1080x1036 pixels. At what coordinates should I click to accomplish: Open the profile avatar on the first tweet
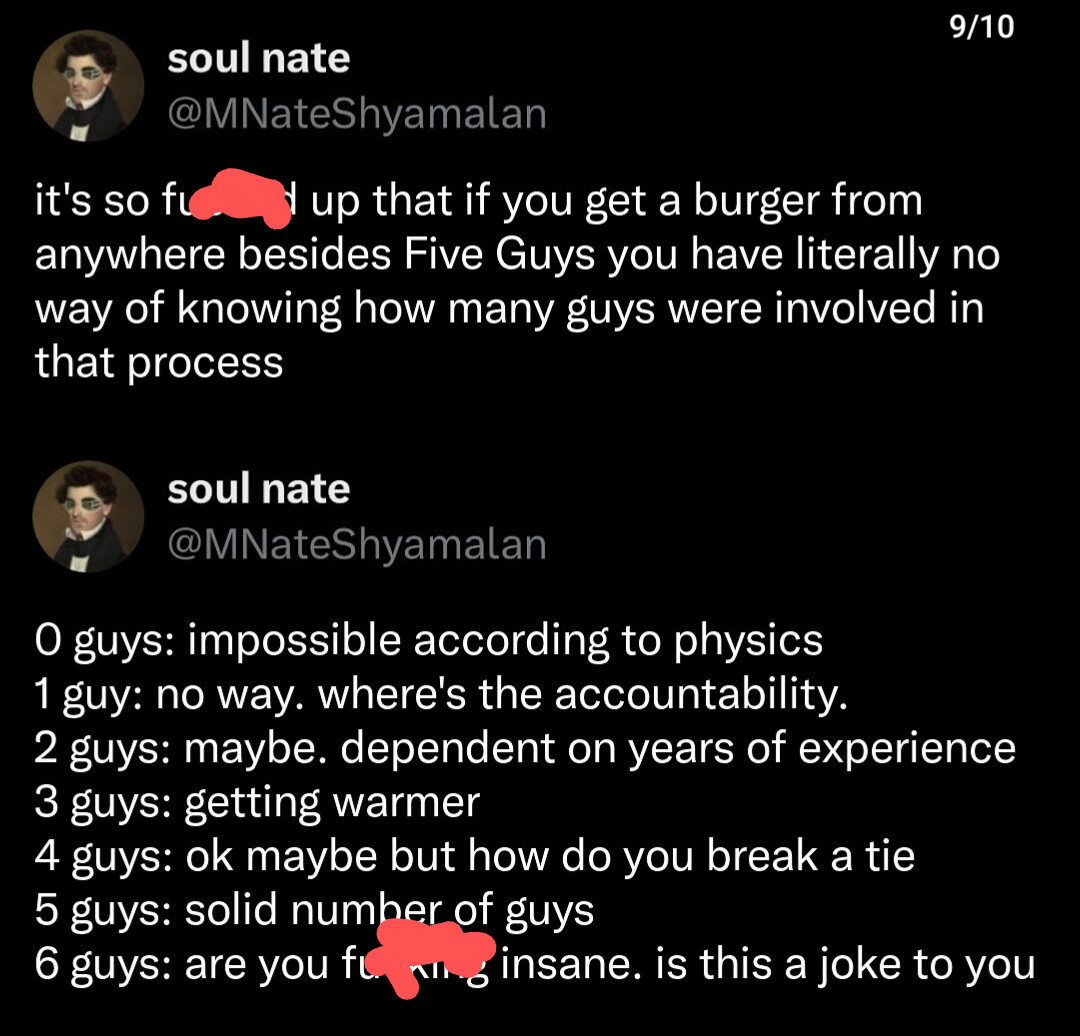click(88, 86)
